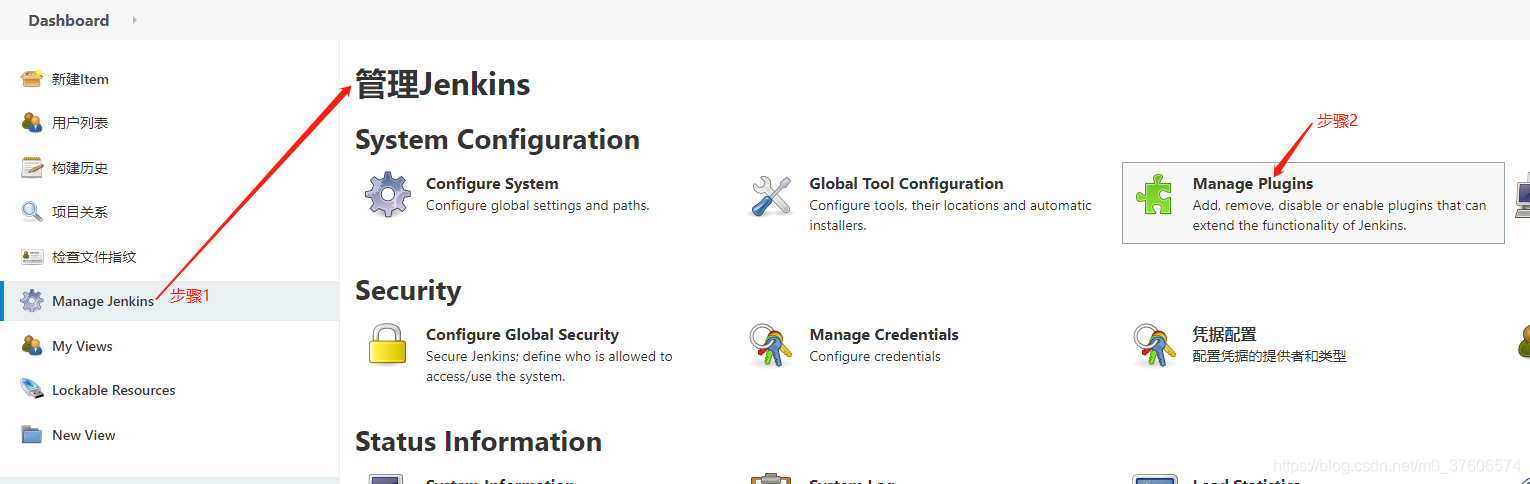Viewport: 1530px width, 484px height.
Task: Open 项目关系 link in sidebar
Action: coord(80,212)
